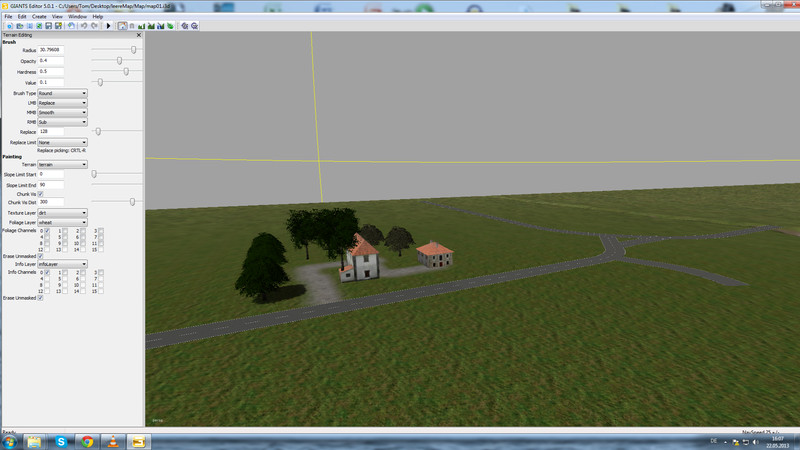The width and height of the screenshot is (800, 450).
Task: Open Google Chrome from the taskbar
Action: 87,442
